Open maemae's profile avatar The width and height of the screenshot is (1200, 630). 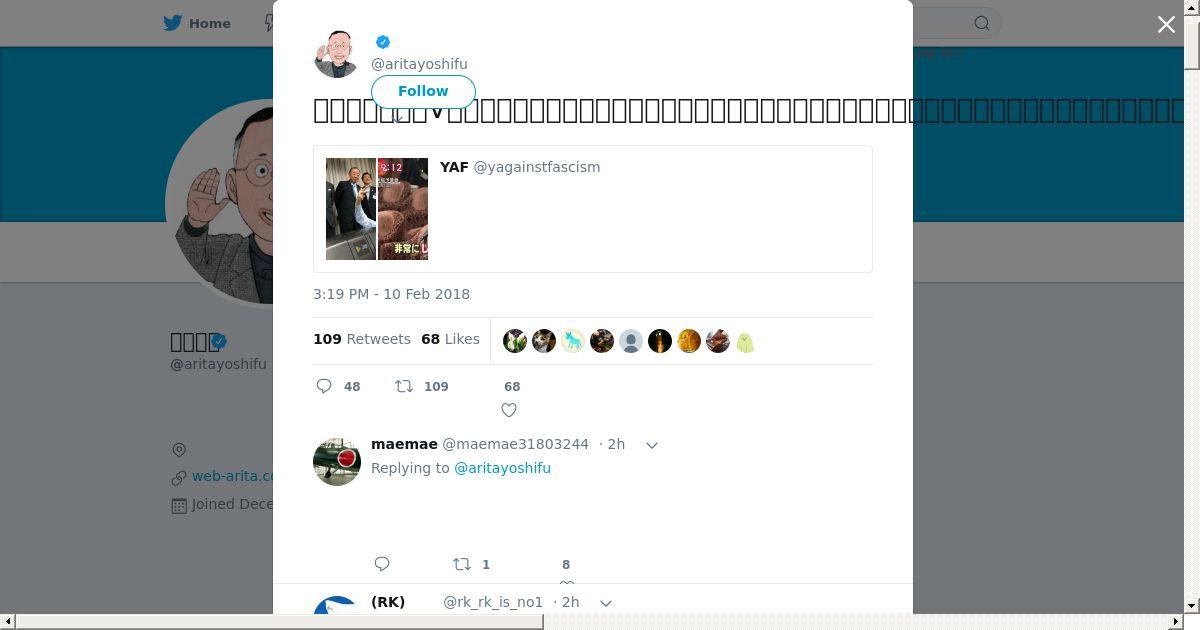tap(337, 461)
